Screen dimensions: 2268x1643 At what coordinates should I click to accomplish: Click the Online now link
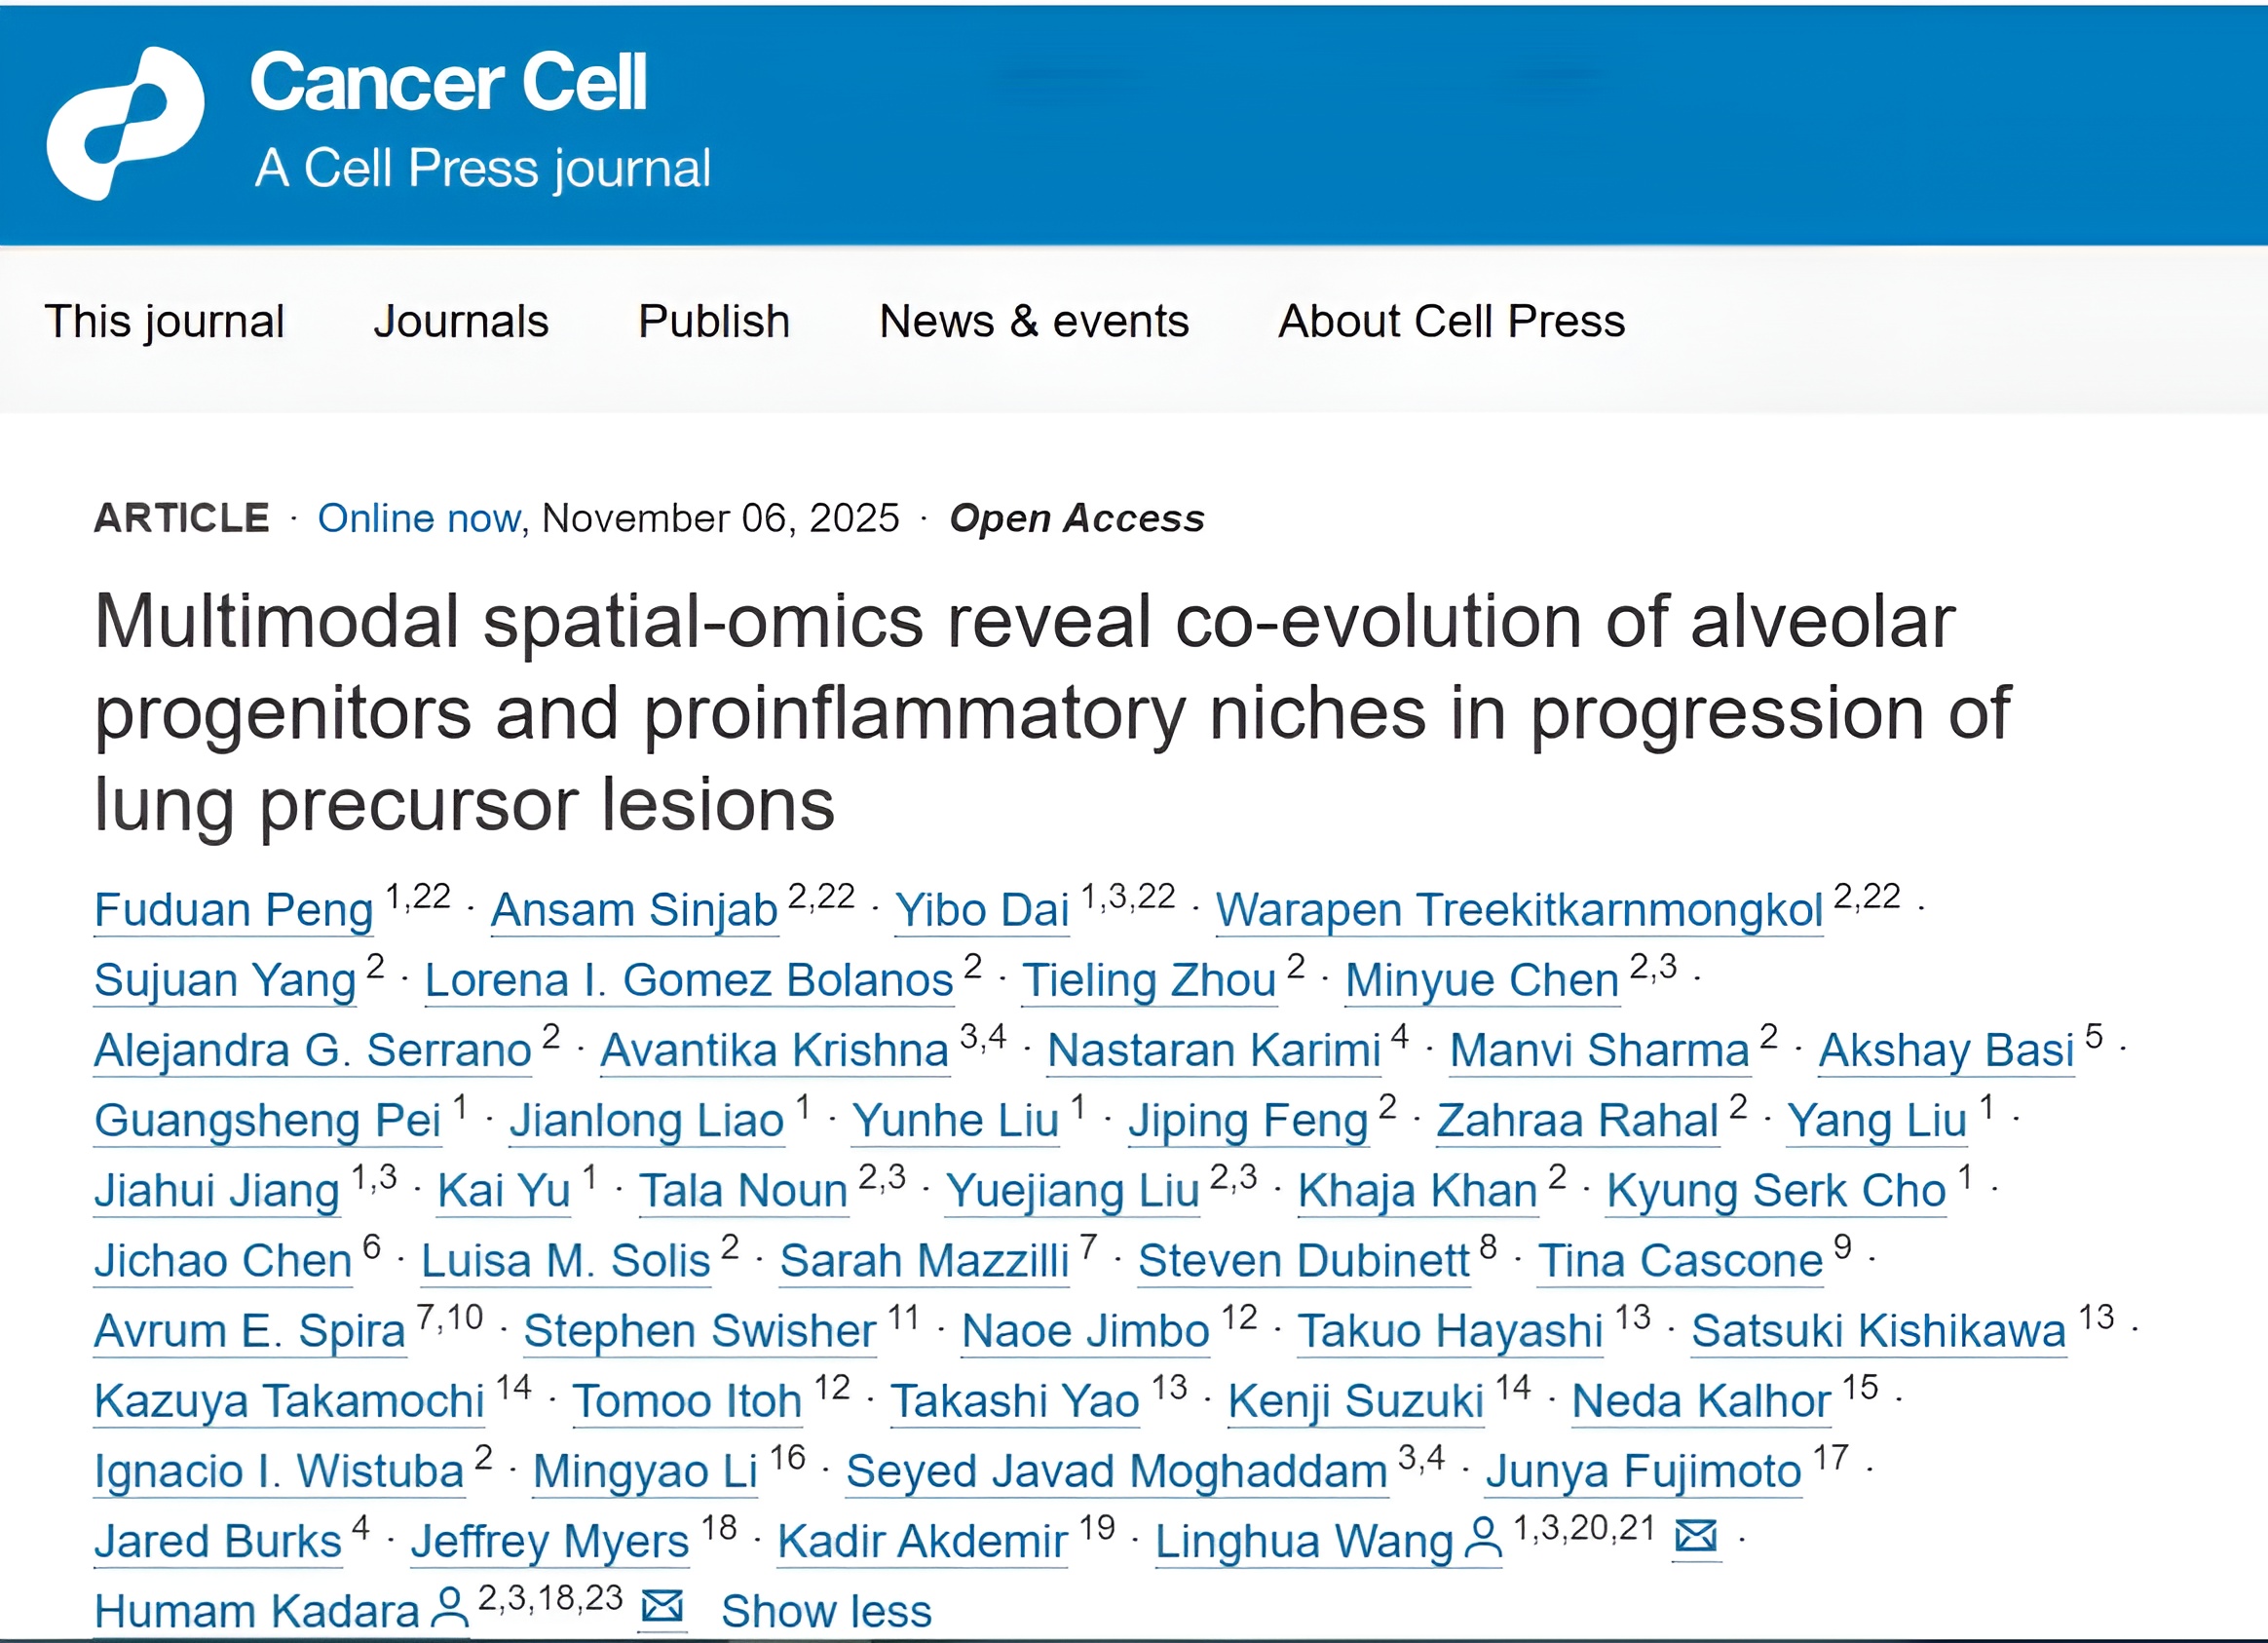419,518
